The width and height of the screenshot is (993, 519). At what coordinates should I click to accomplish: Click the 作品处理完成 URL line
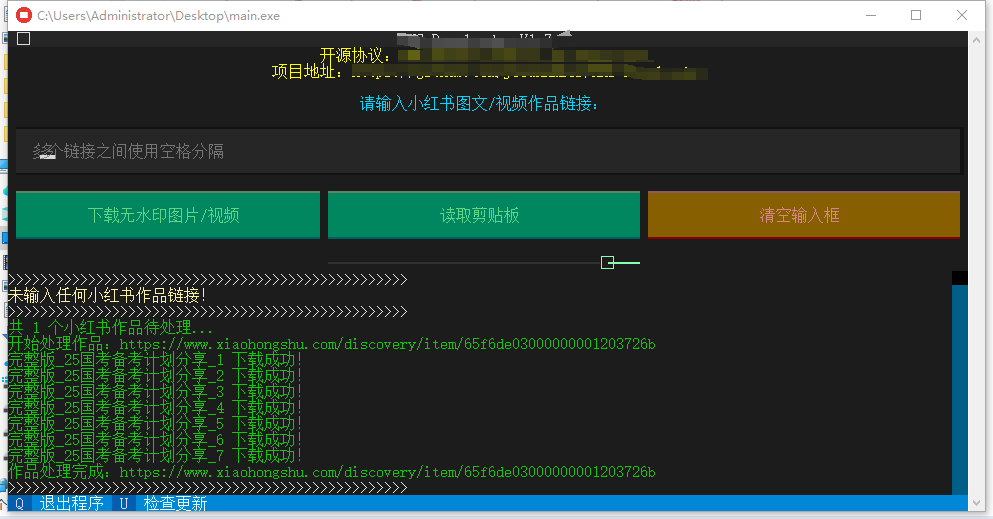[x=331, y=472]
